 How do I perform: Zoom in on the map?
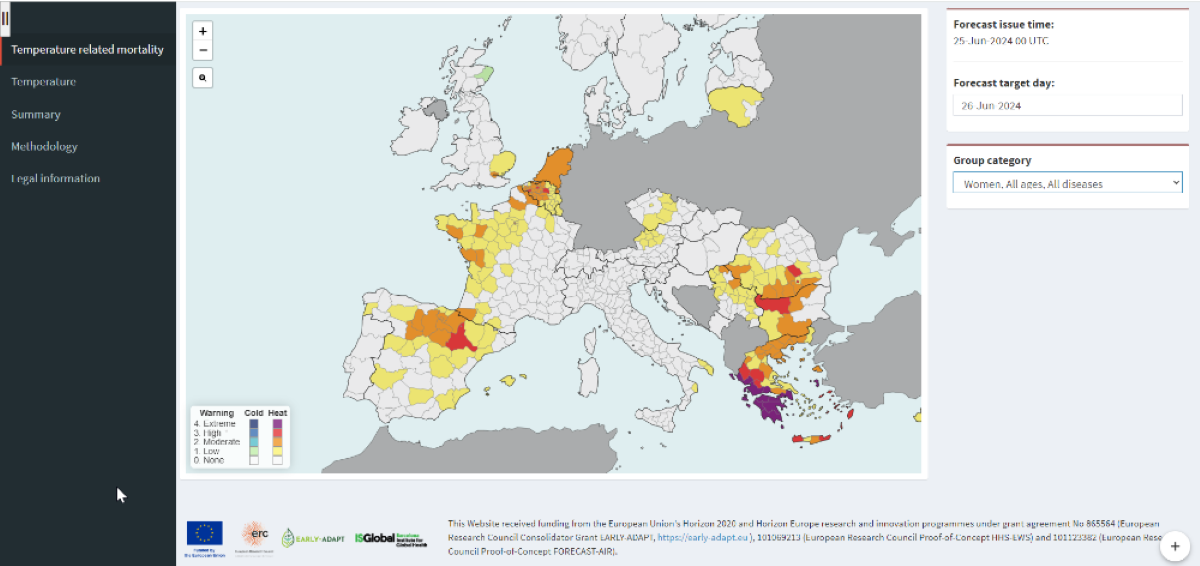point(203,32)
